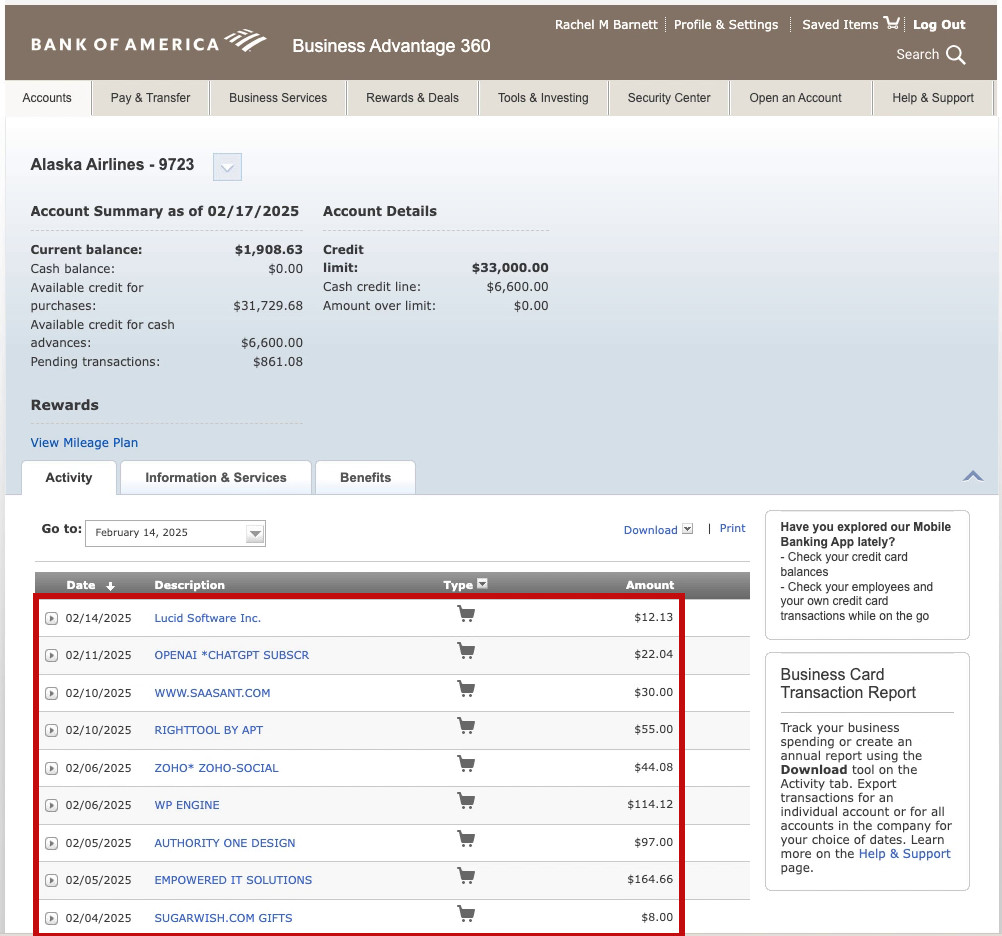The image size is (1002, 936).
Task: Click cart icon in OPENAI CHATGPT row
Action: pos(466,652)
